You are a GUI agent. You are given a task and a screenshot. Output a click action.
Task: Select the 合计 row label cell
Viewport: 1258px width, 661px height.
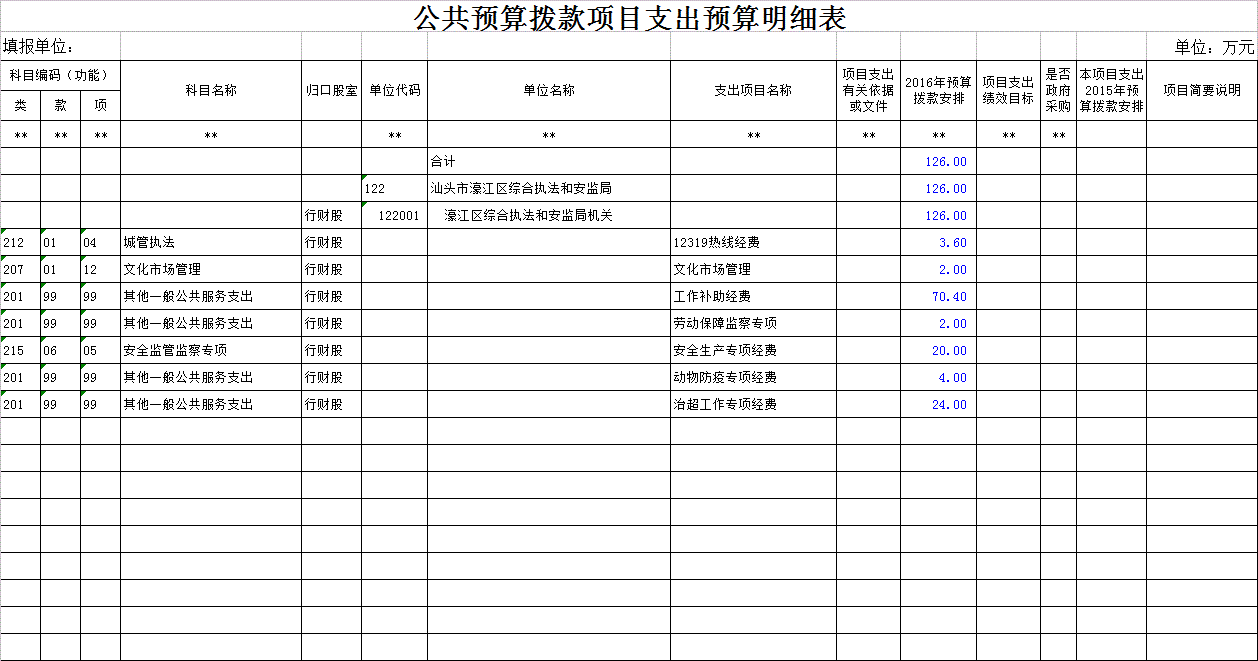point(548,162)
